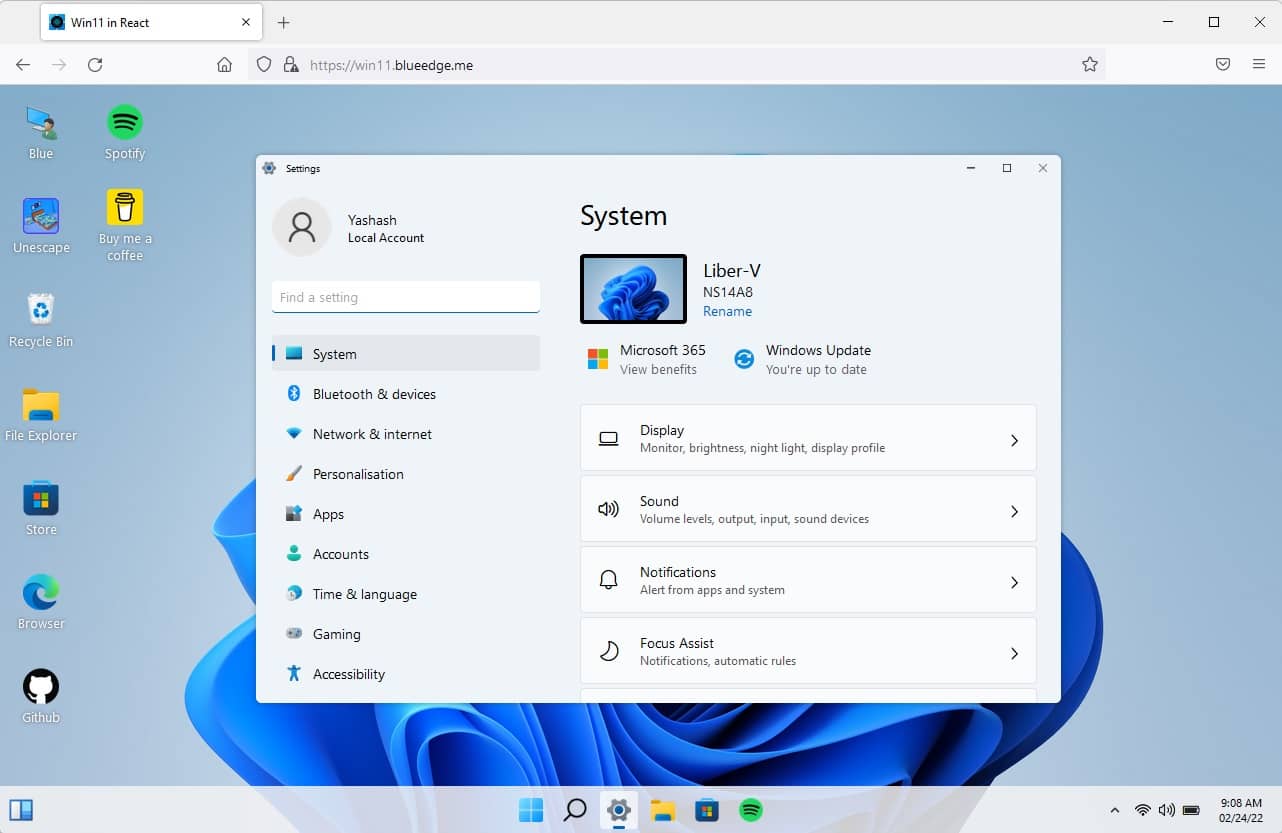The image size is (1282, 833).
Task: Open the Start menu from the taskbar
Action: (531, 809)
